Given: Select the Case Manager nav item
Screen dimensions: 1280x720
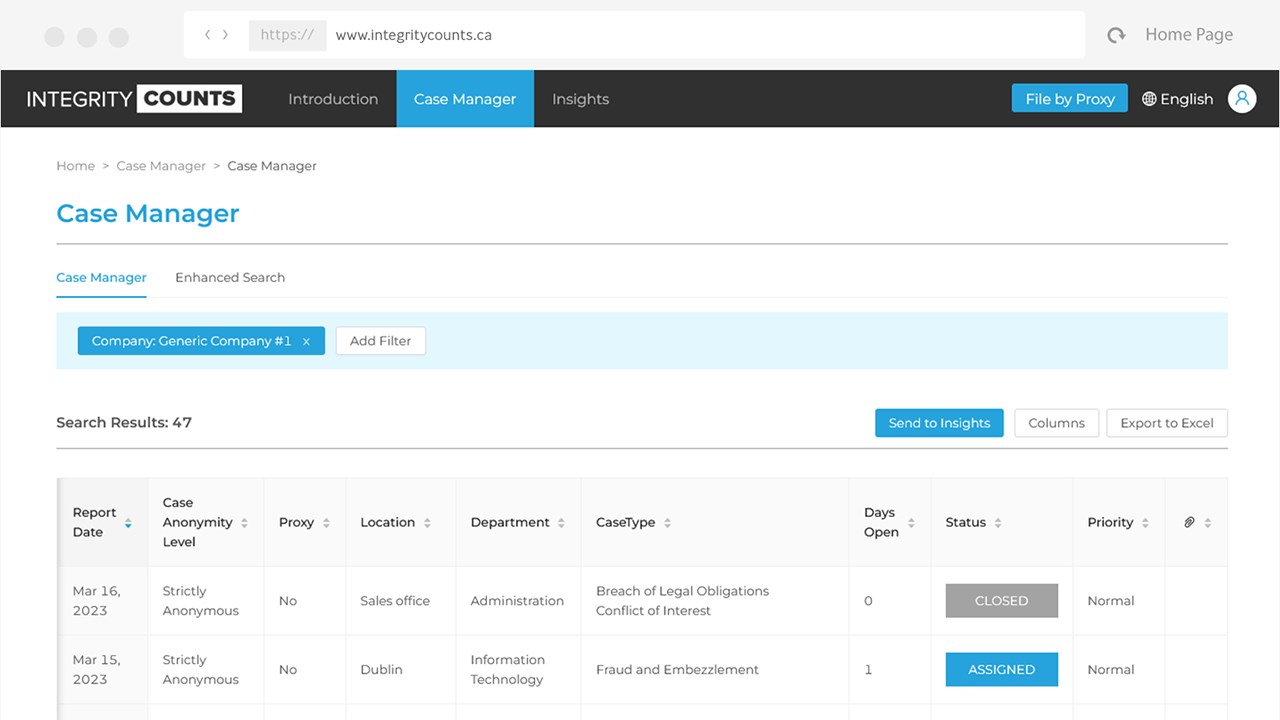Looking at the screenshot, I should coord(465,99).
